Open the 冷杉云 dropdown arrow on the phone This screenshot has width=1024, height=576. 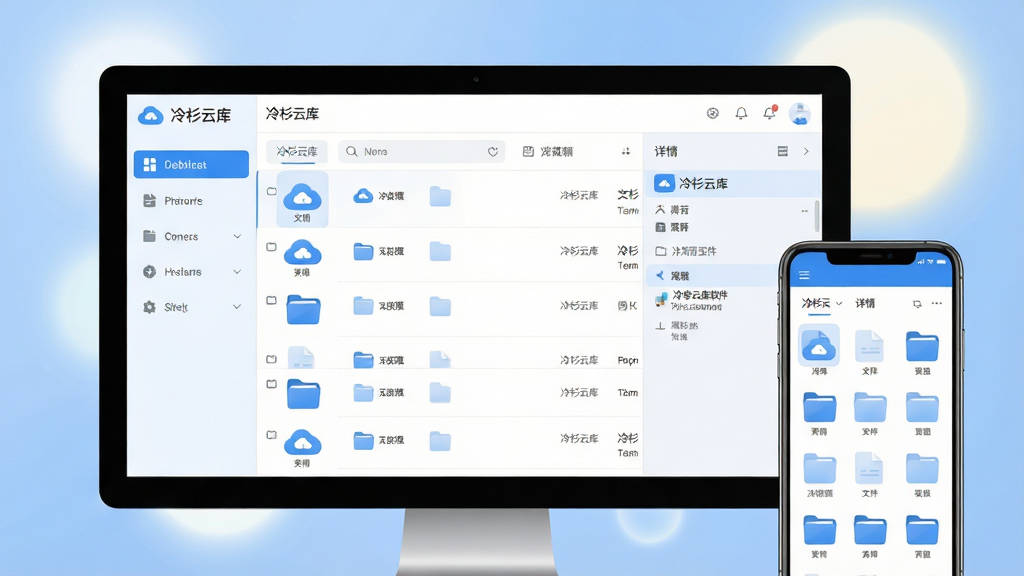(839, 304)
